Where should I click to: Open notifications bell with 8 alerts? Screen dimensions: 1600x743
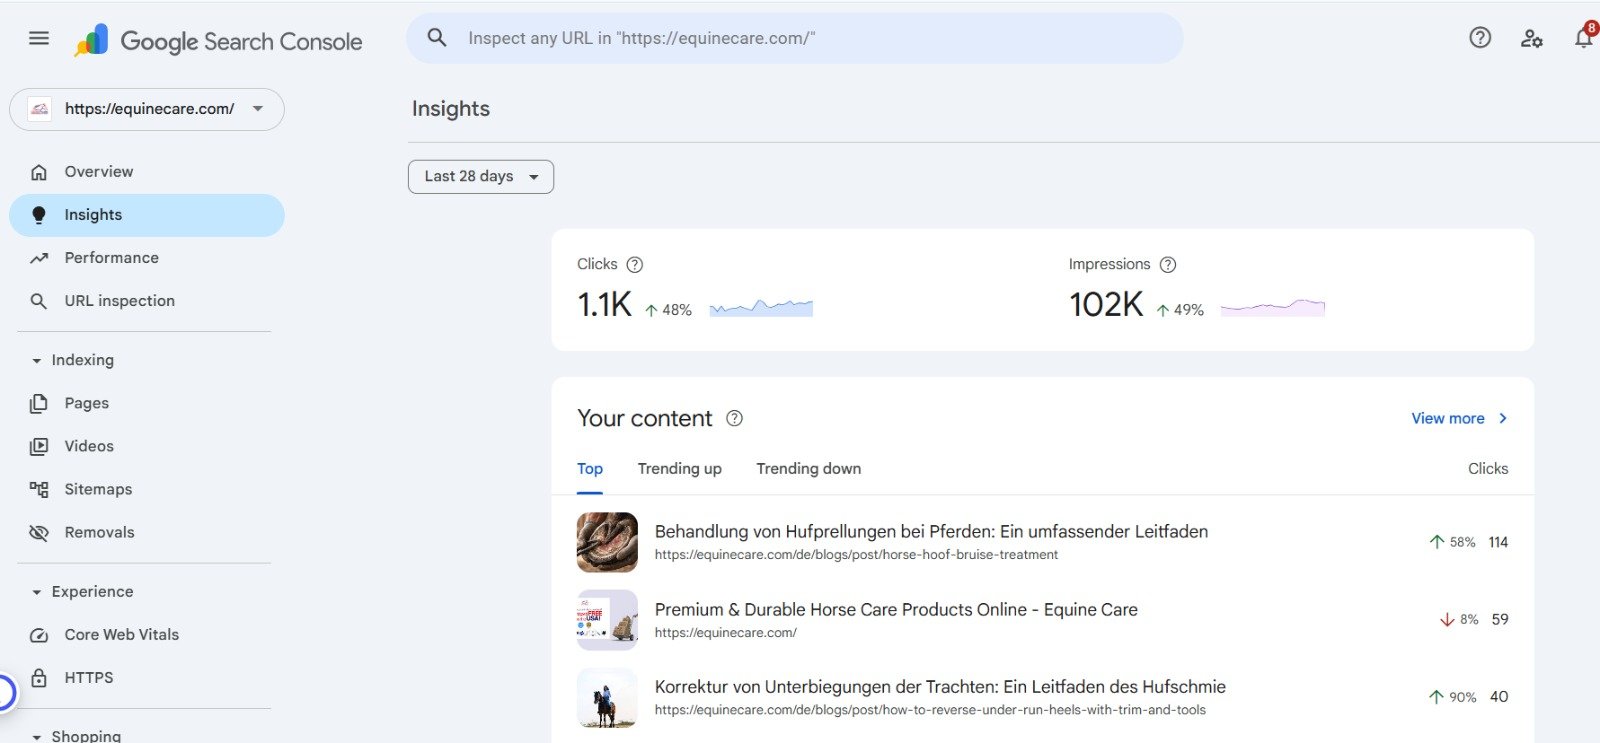click(x=1584, y=36)
